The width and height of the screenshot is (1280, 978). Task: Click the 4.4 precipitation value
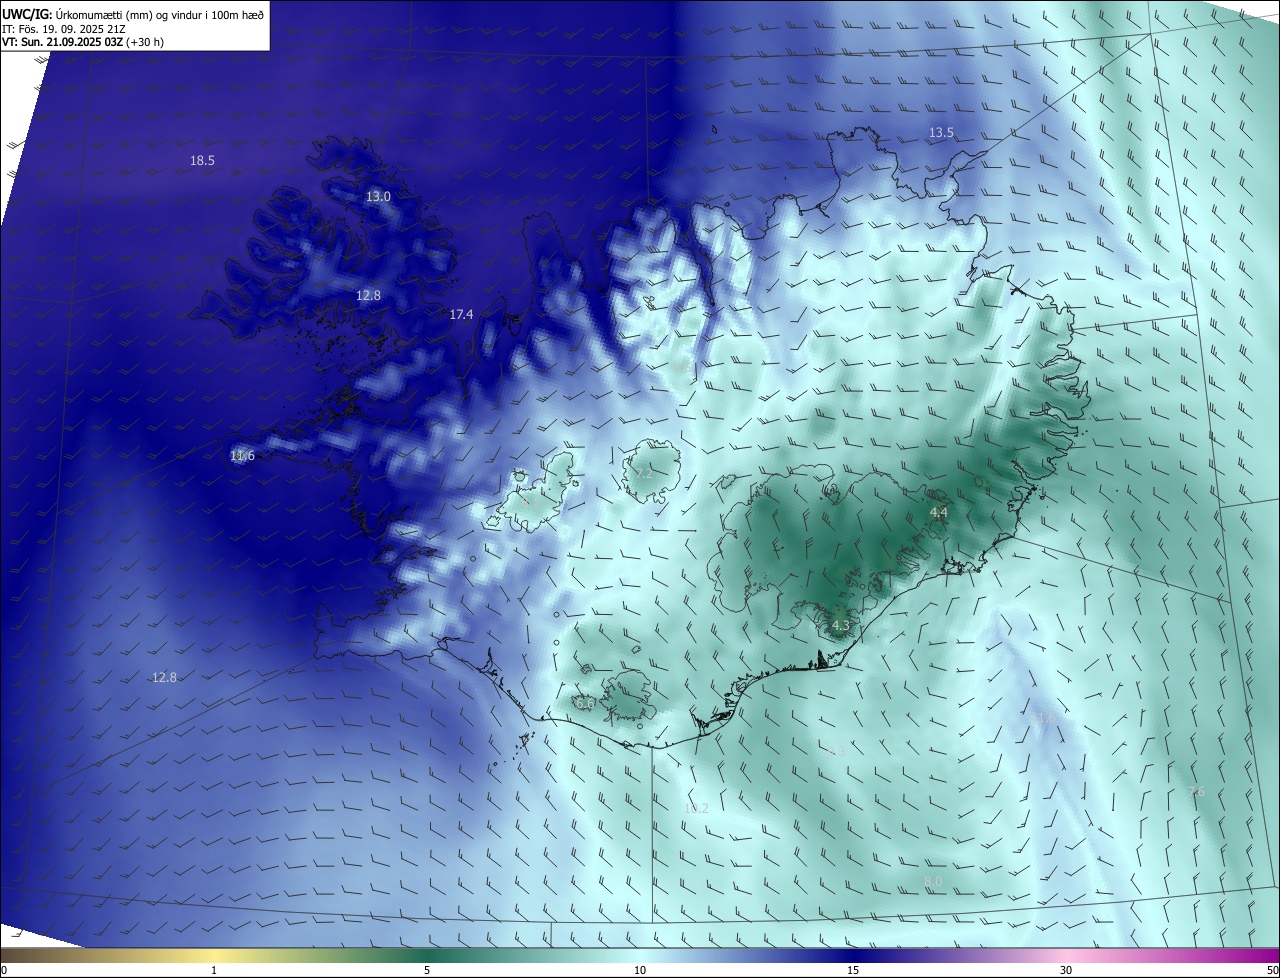[938, 513]
